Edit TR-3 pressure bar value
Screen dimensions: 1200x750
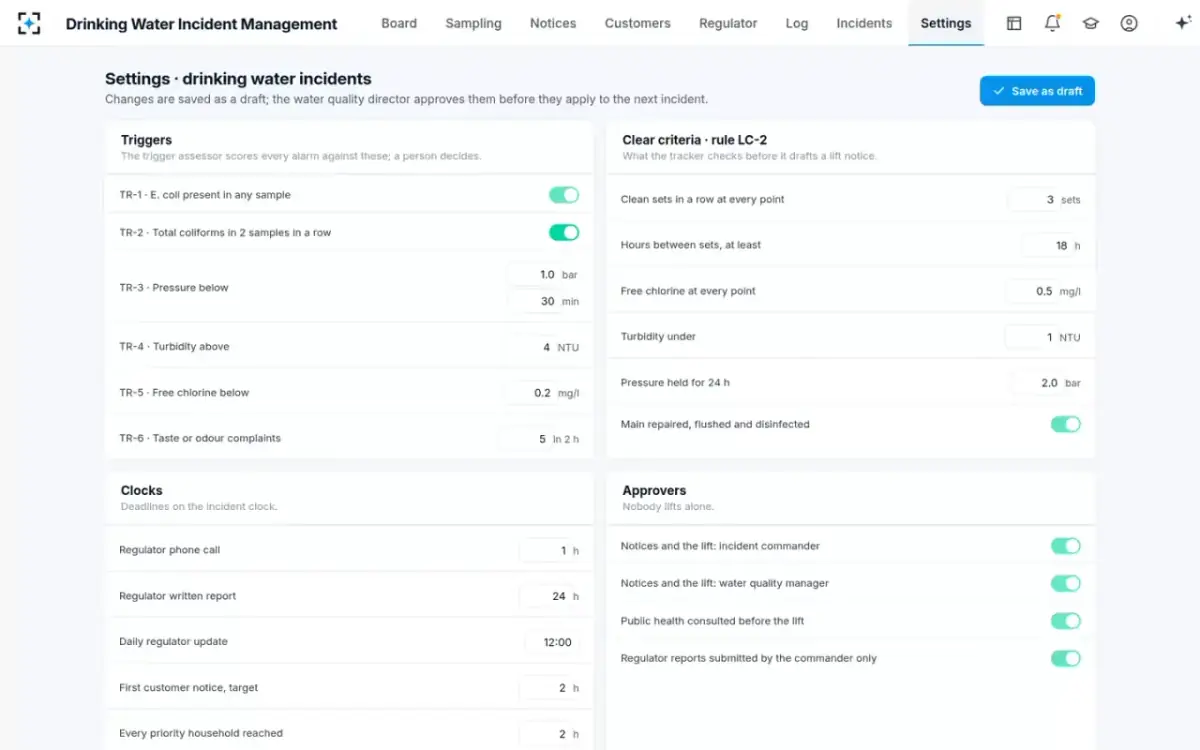click(533, 275)
